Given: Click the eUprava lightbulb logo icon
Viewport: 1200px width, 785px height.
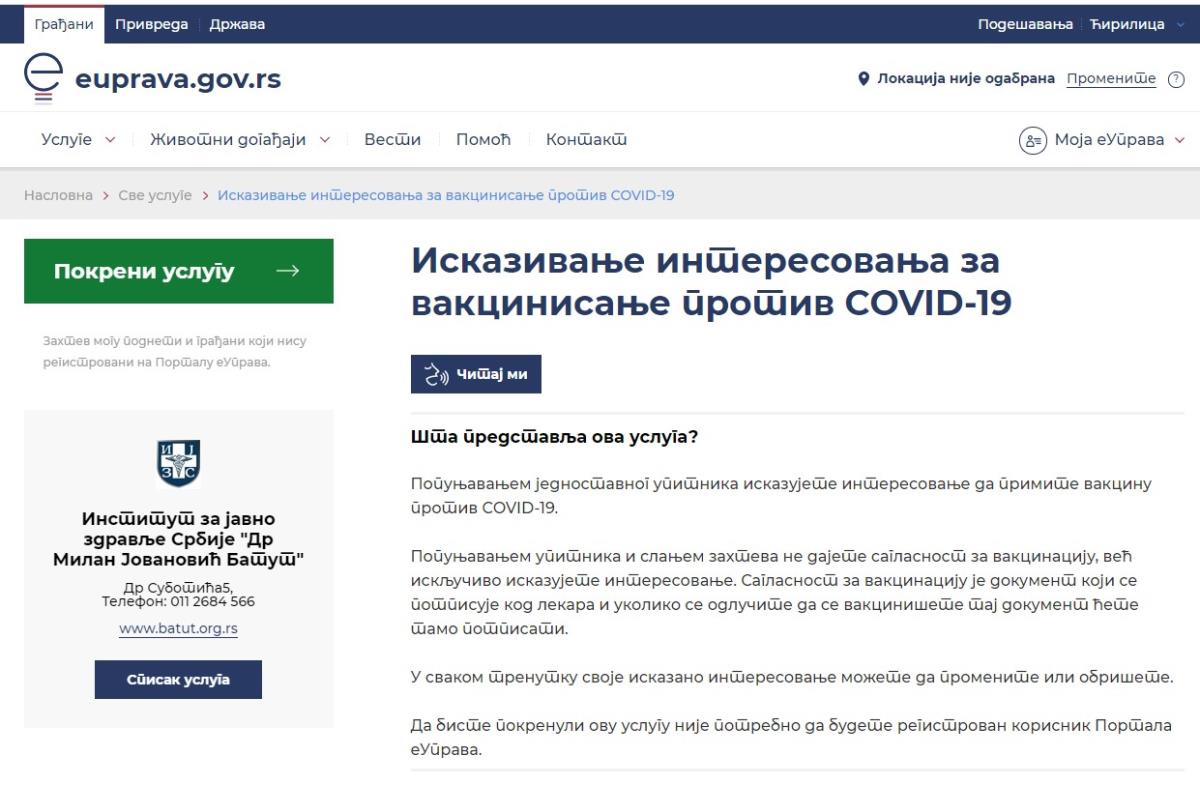Looking at the screenshot, I should tap(43, 78).
